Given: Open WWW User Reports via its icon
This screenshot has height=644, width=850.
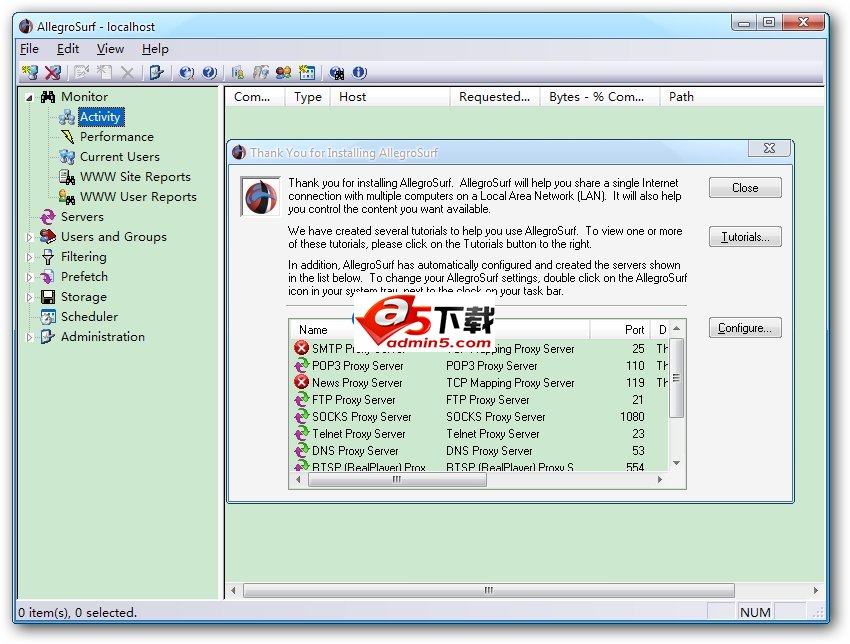Looking at the screenshot, I should (x=65, y=197).
